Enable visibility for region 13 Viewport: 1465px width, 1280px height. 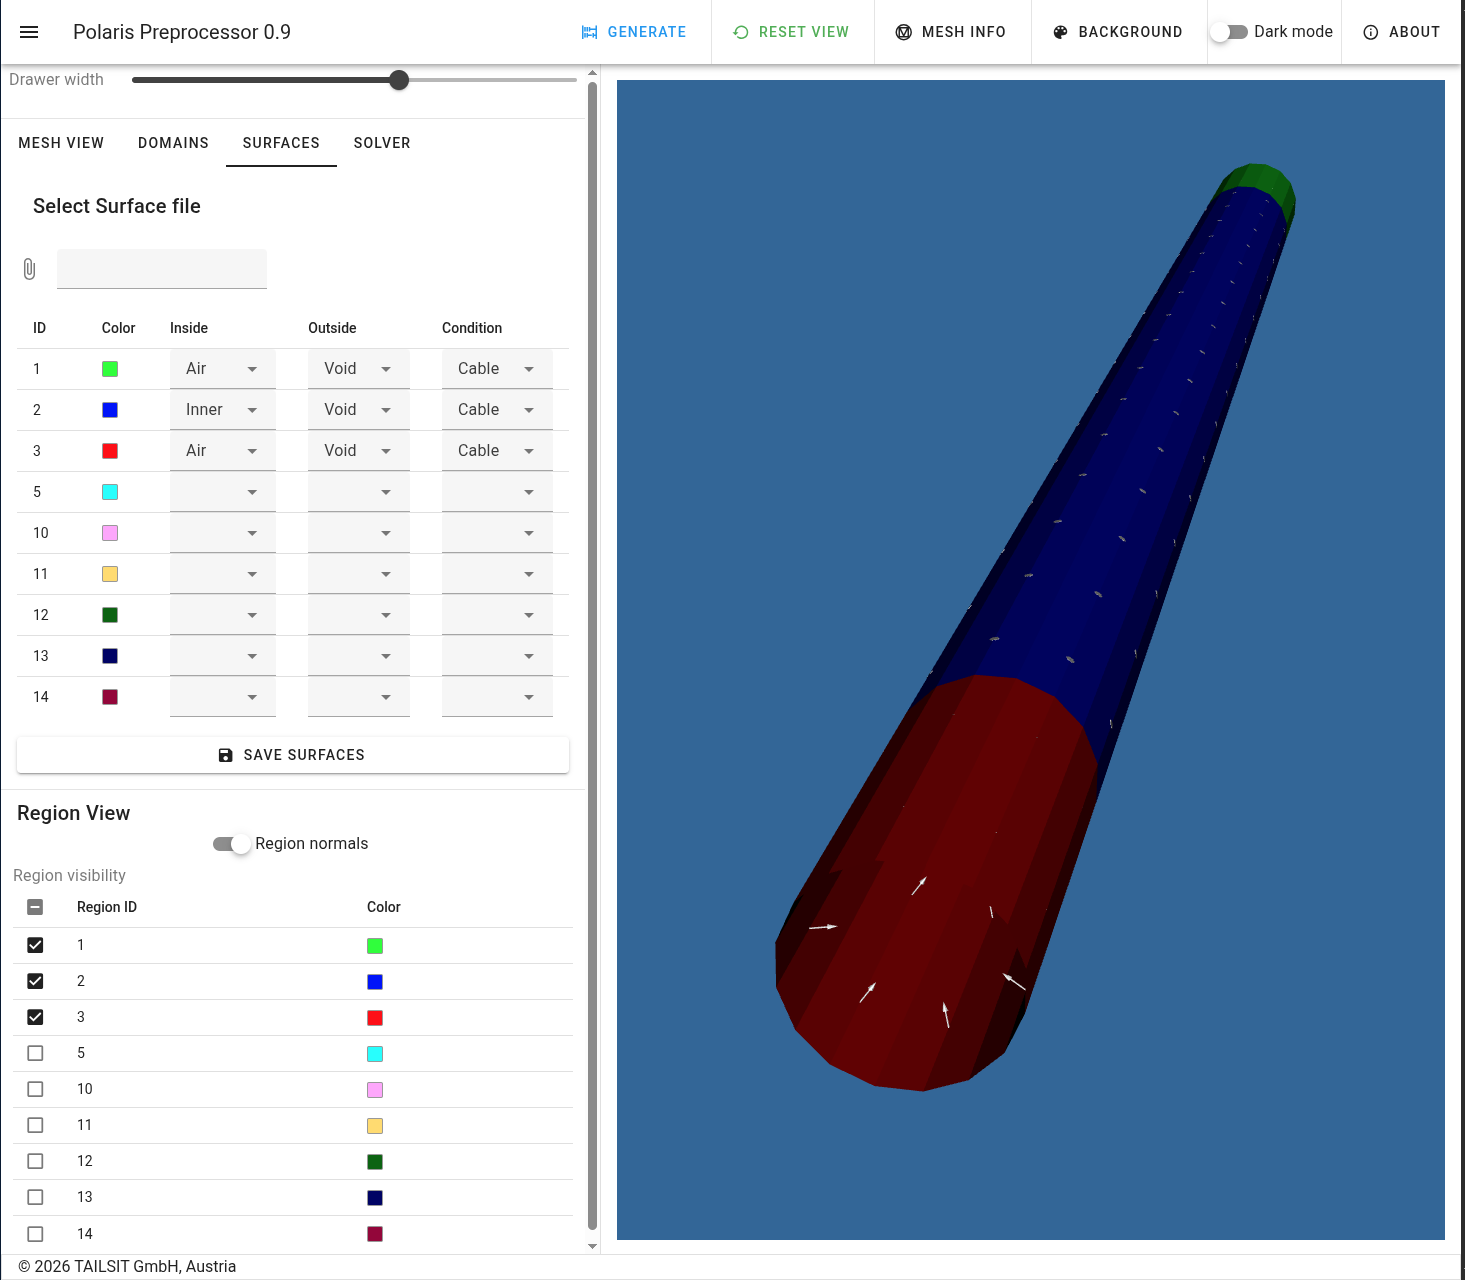click(x=35, y=1197)
